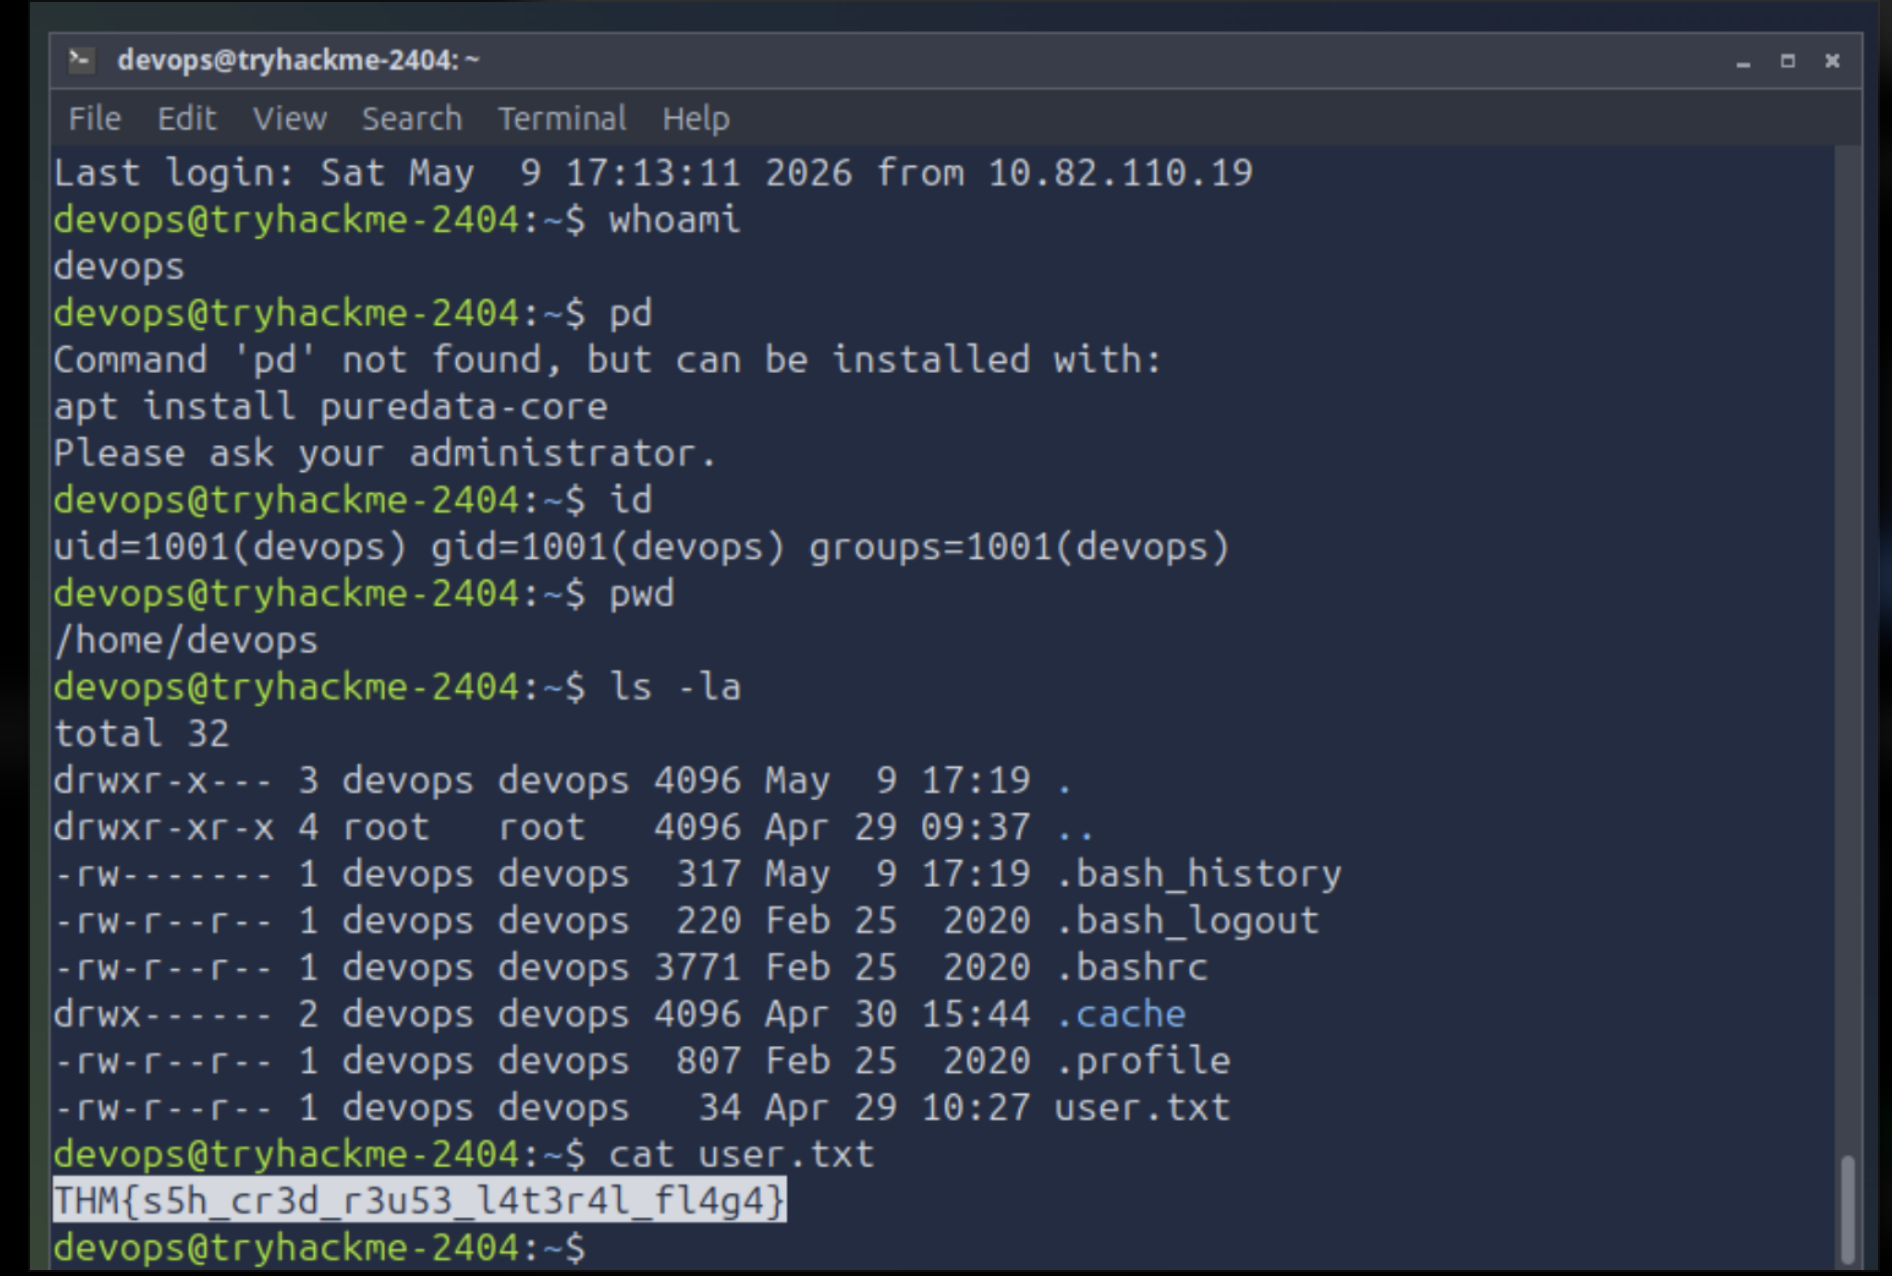
Task: Click the vertical scrollbar thumb
Action: (x=1848, y=1209)
